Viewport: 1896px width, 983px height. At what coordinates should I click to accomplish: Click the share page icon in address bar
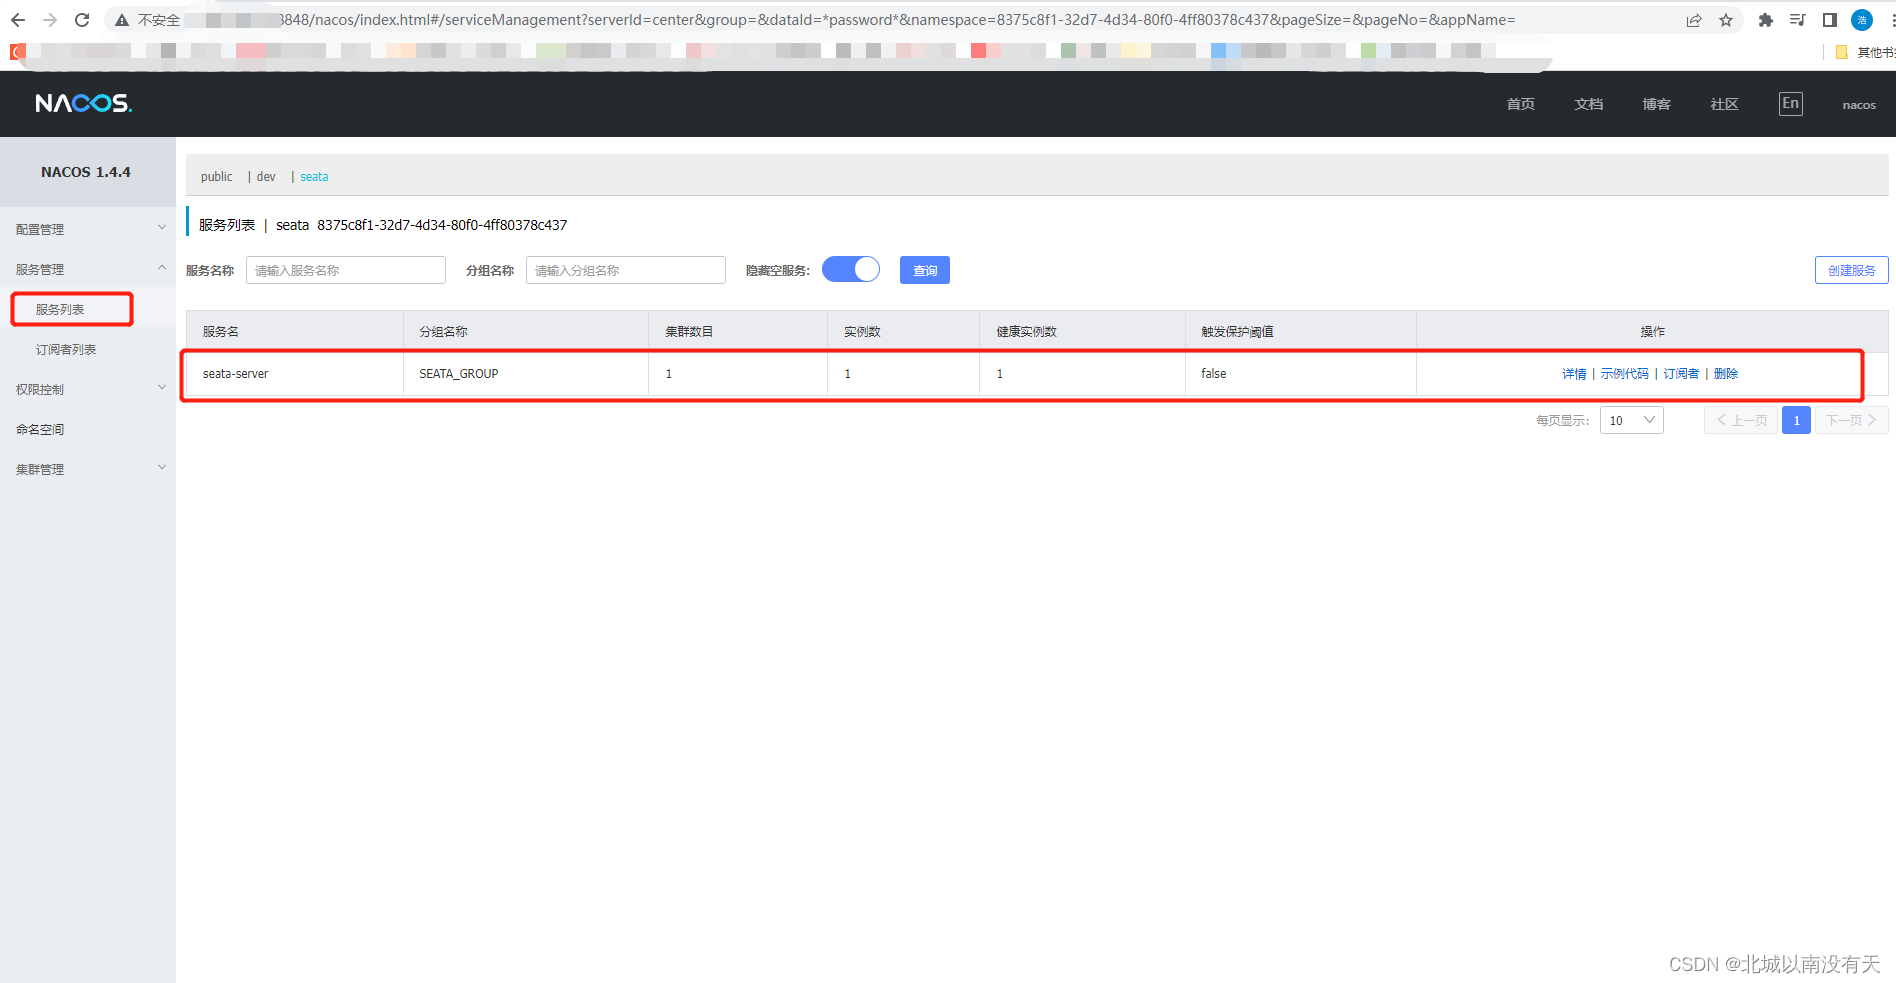tap(1694, 20)
